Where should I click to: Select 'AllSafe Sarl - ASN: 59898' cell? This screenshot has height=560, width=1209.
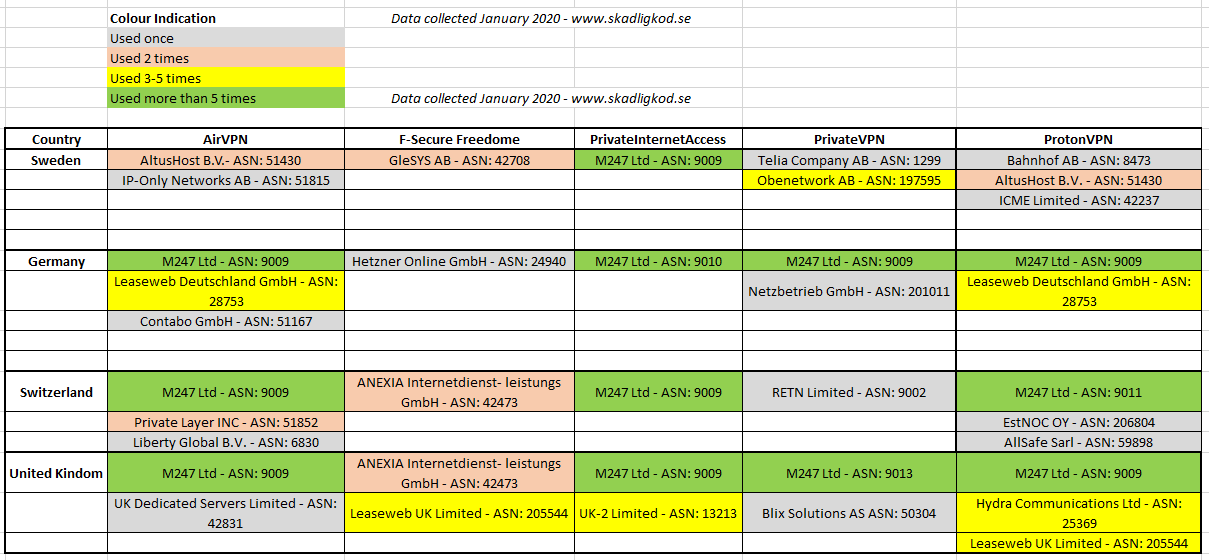[x=1078, y=442]
